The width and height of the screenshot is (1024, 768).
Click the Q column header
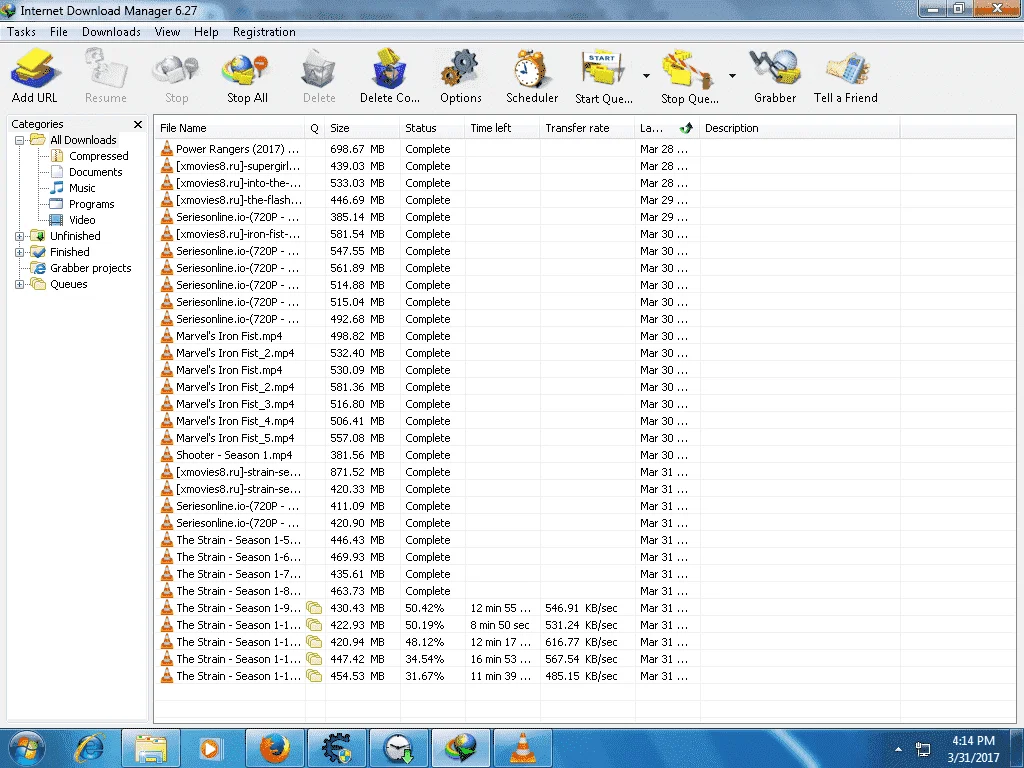pyautogui.click(x=315, y=128)
